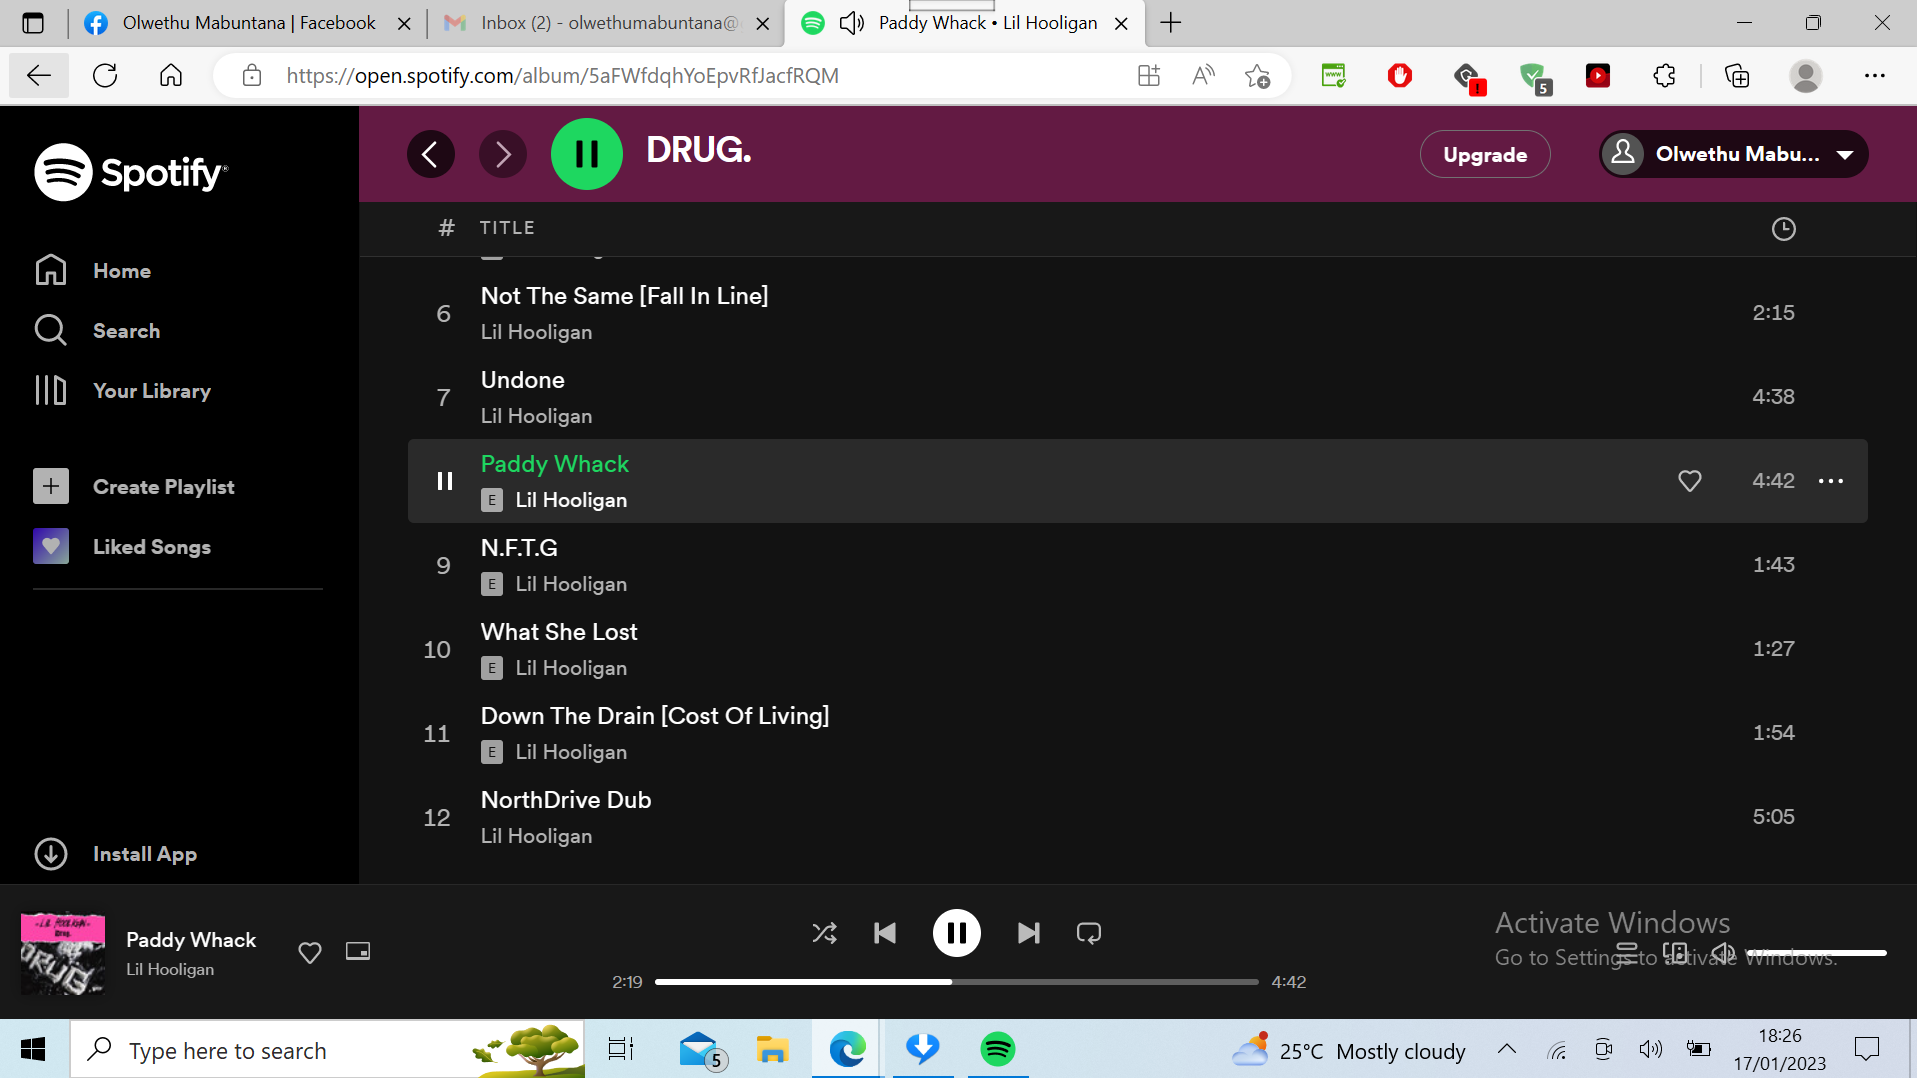Click the Upgrade button
This screenshot has width=1917, height=1078.
[1485, 154]
